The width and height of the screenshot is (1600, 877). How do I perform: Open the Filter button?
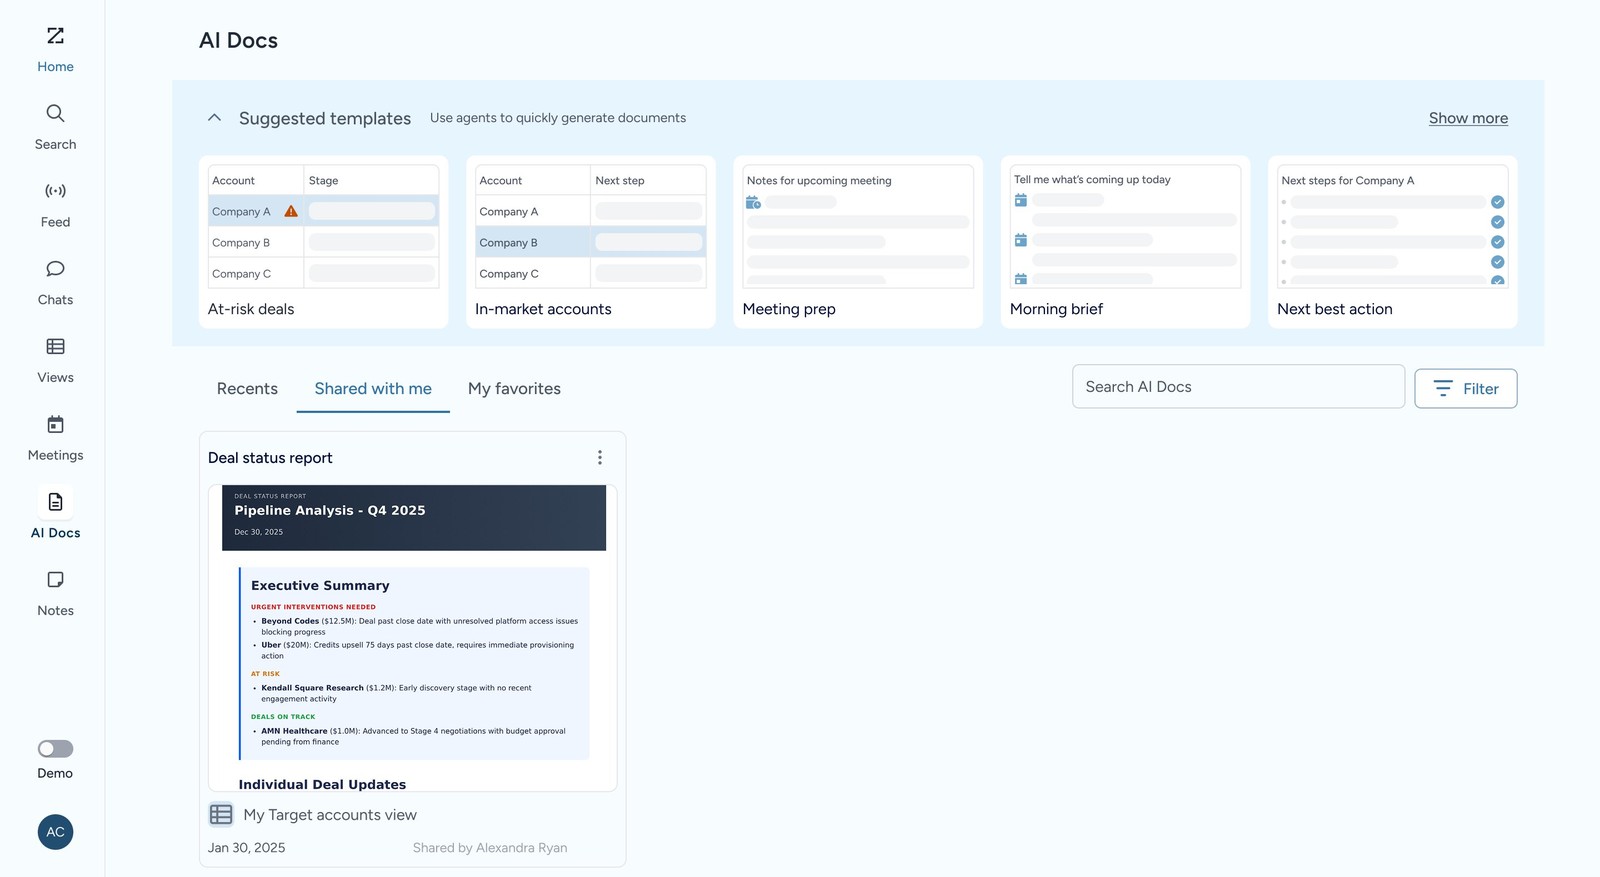click(x=1465, y=388)
